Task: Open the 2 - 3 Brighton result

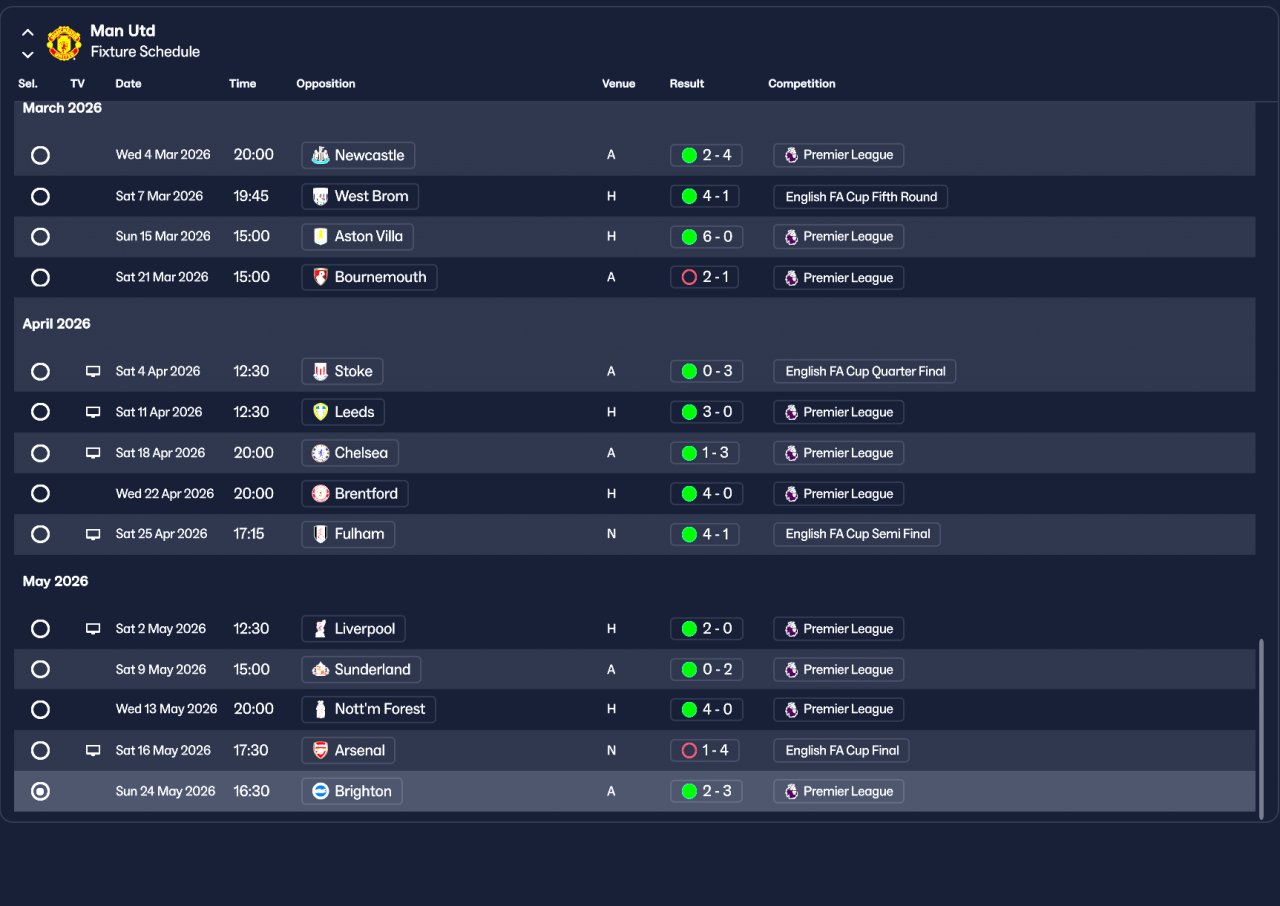Action: click(x=706, y=791)
